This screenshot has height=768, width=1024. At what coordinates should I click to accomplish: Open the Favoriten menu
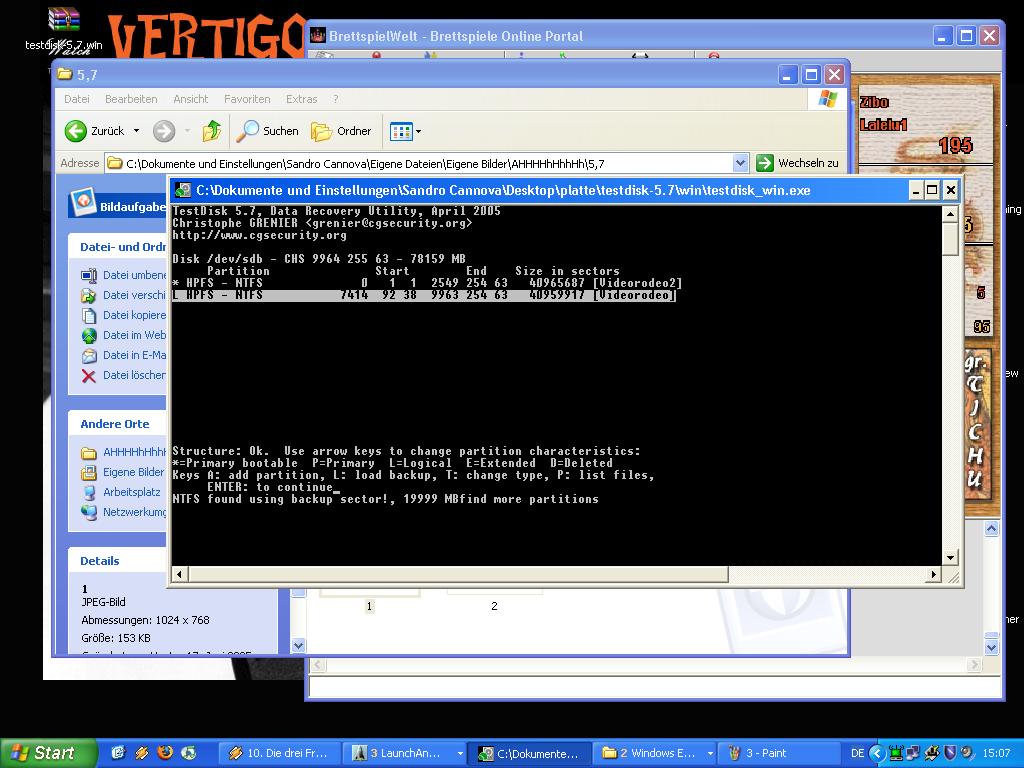(x=247, y=99)
